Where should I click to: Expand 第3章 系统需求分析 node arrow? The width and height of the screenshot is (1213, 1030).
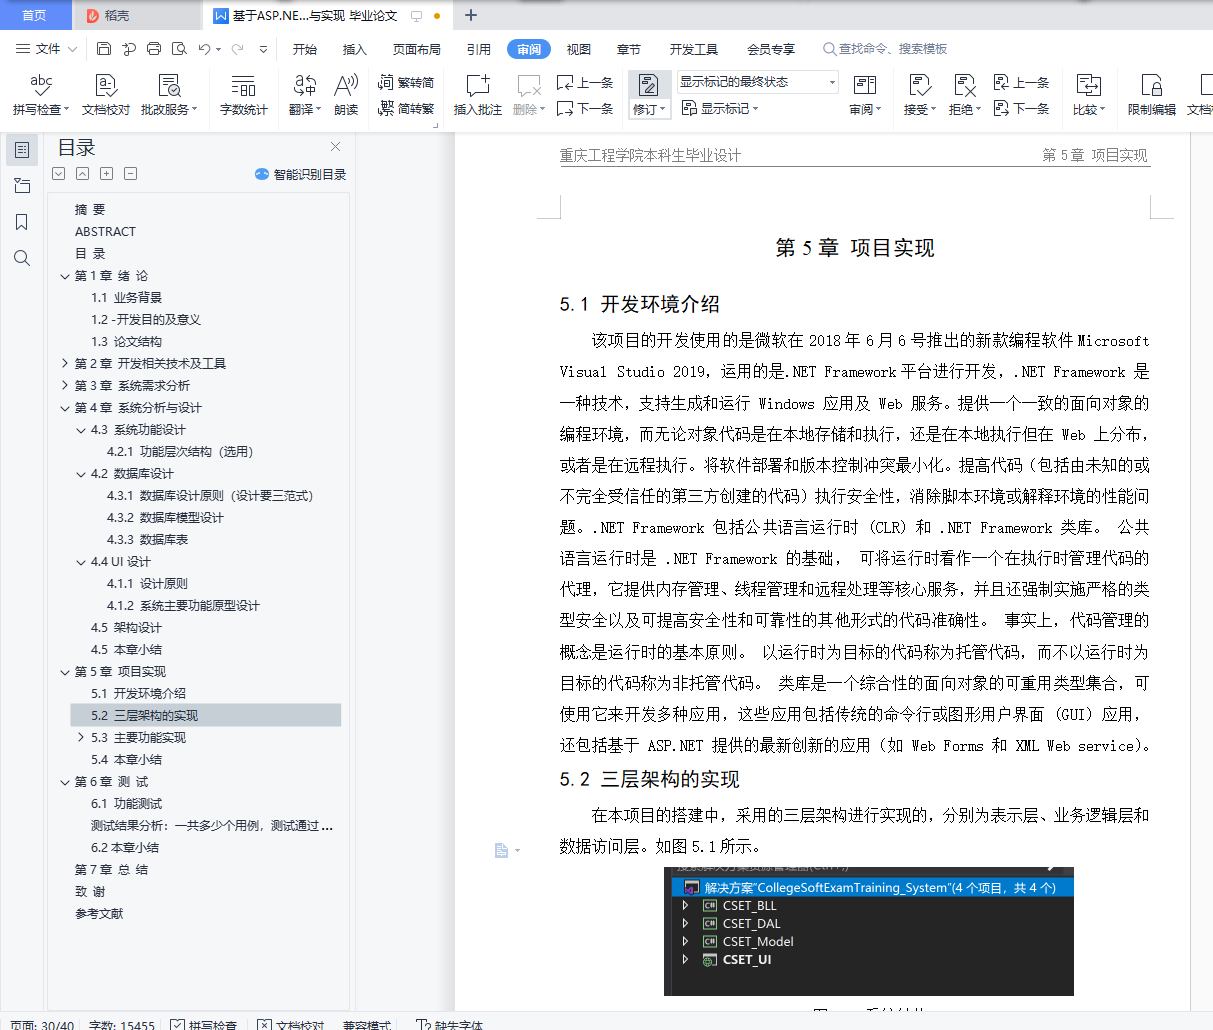(65, 386)
